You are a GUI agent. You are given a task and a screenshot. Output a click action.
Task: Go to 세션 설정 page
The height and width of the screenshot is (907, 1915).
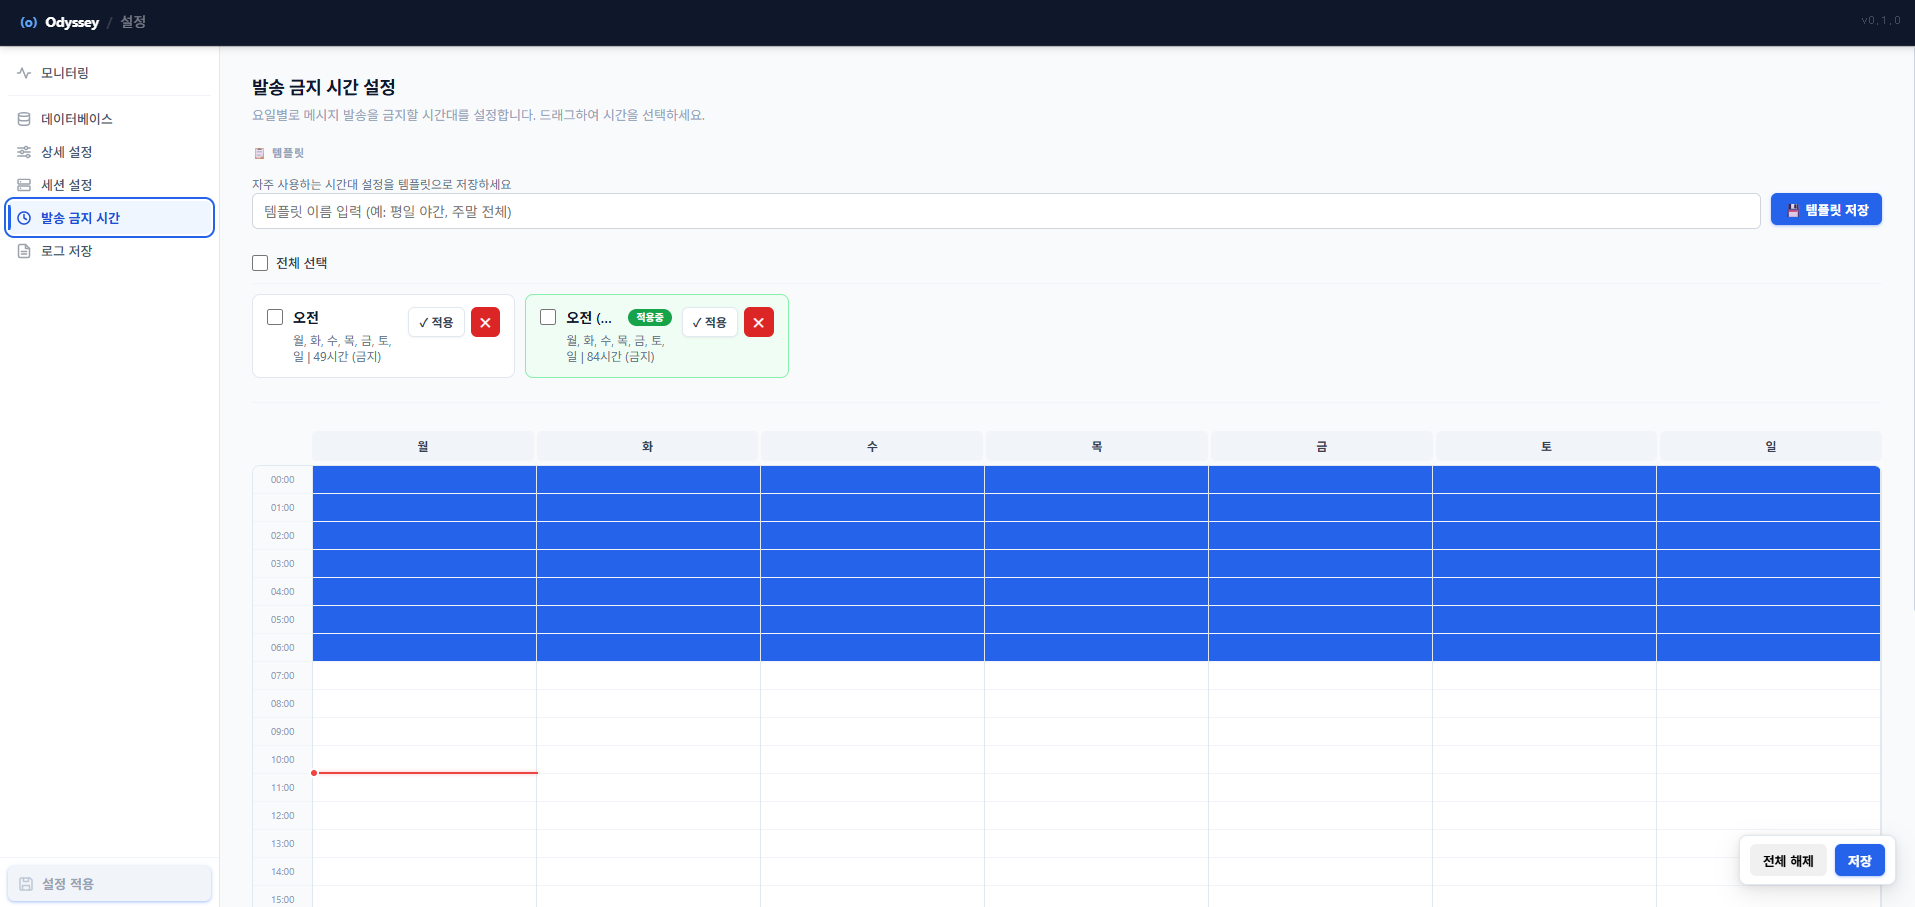pos(110,185)
